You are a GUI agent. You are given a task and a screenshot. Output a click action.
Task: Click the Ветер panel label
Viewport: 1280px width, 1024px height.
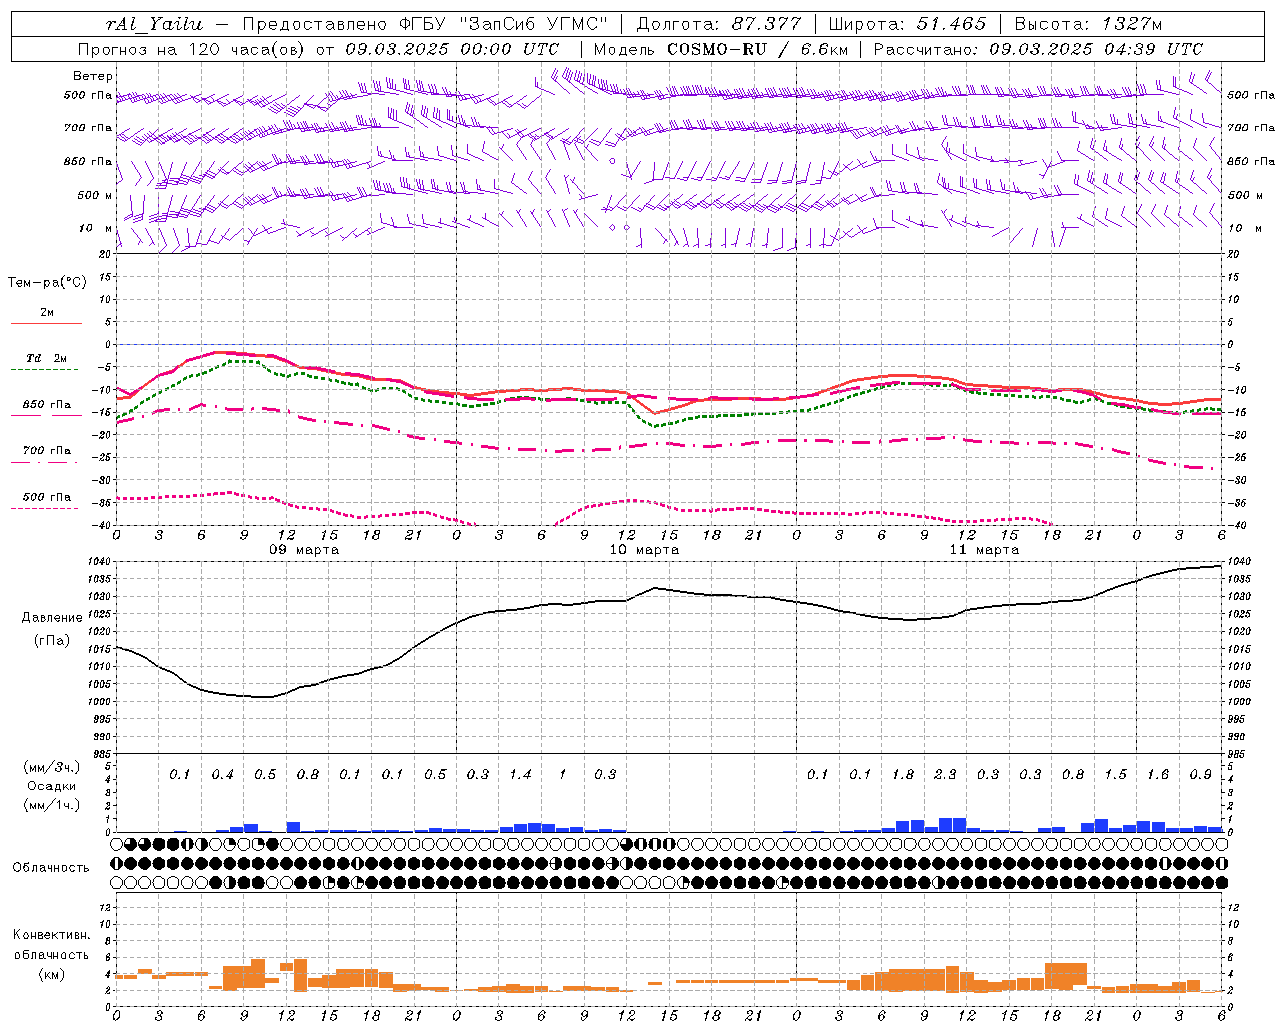click(93, 76)
